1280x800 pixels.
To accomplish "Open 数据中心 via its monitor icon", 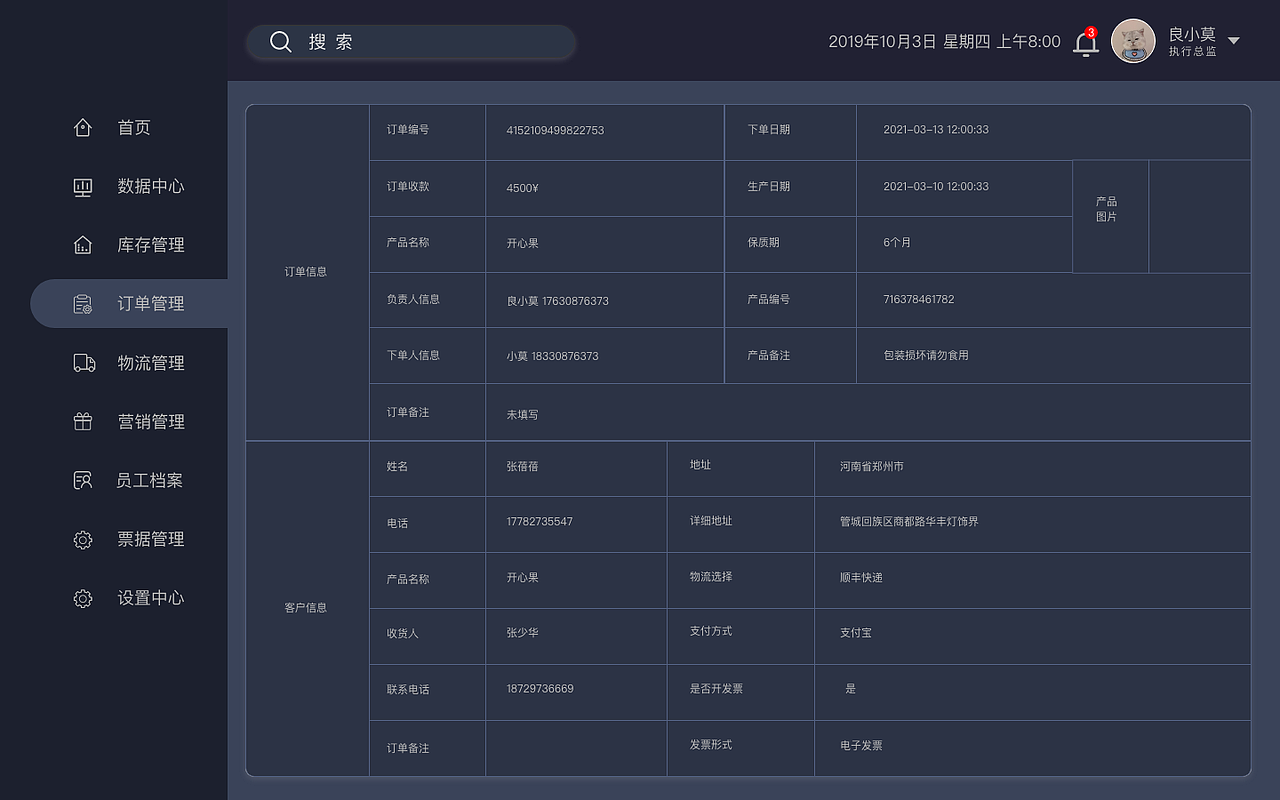I will click(x=82, y=186).
